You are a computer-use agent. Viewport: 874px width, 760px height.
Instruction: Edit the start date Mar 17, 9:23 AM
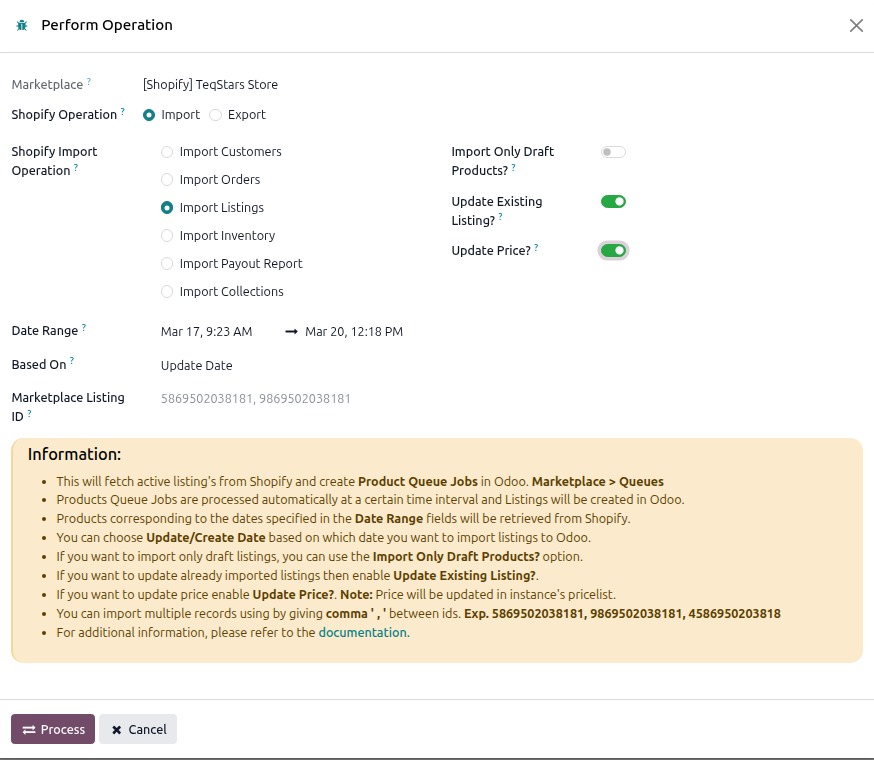pos(207,332)
